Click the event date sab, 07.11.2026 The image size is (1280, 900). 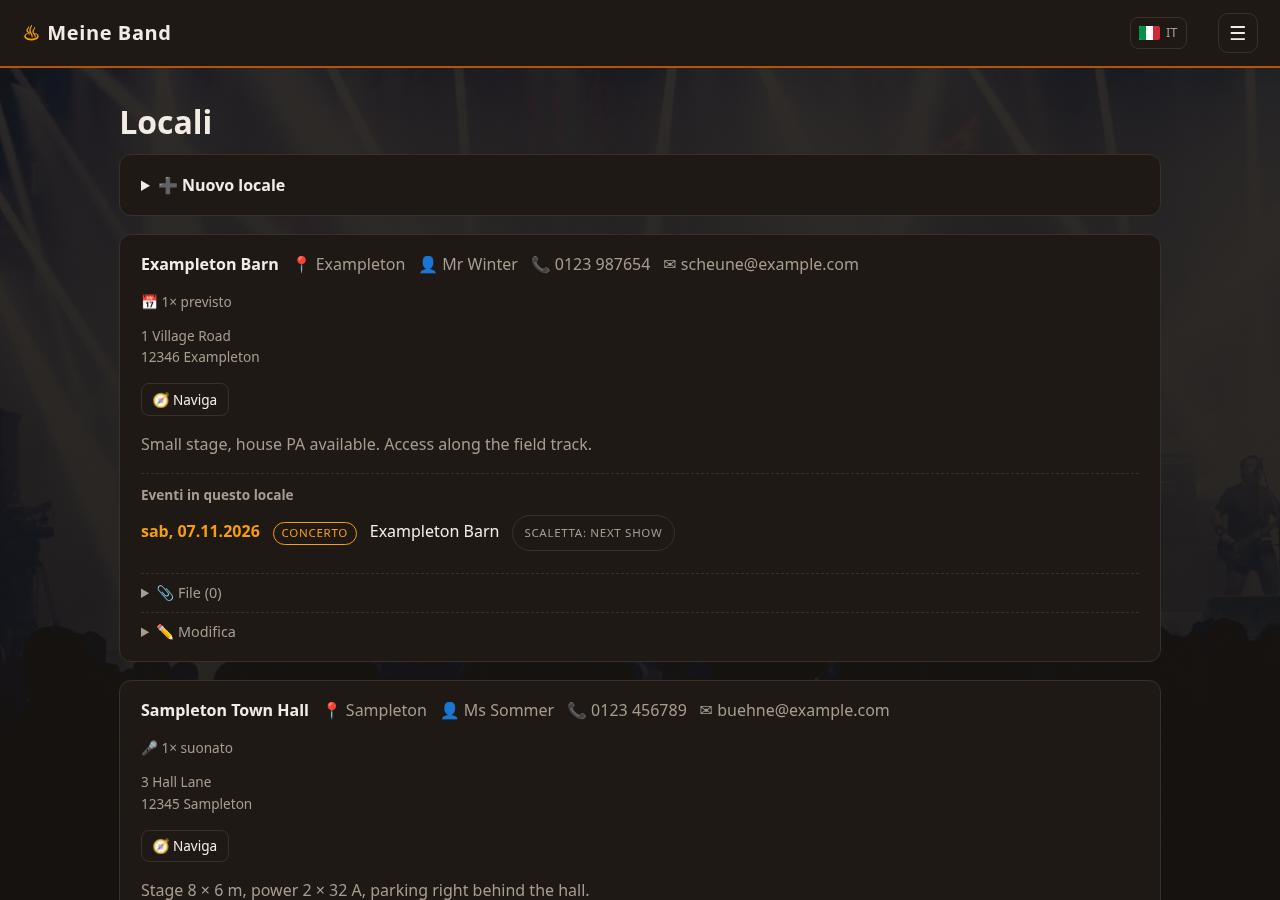[x=200, y=532]
